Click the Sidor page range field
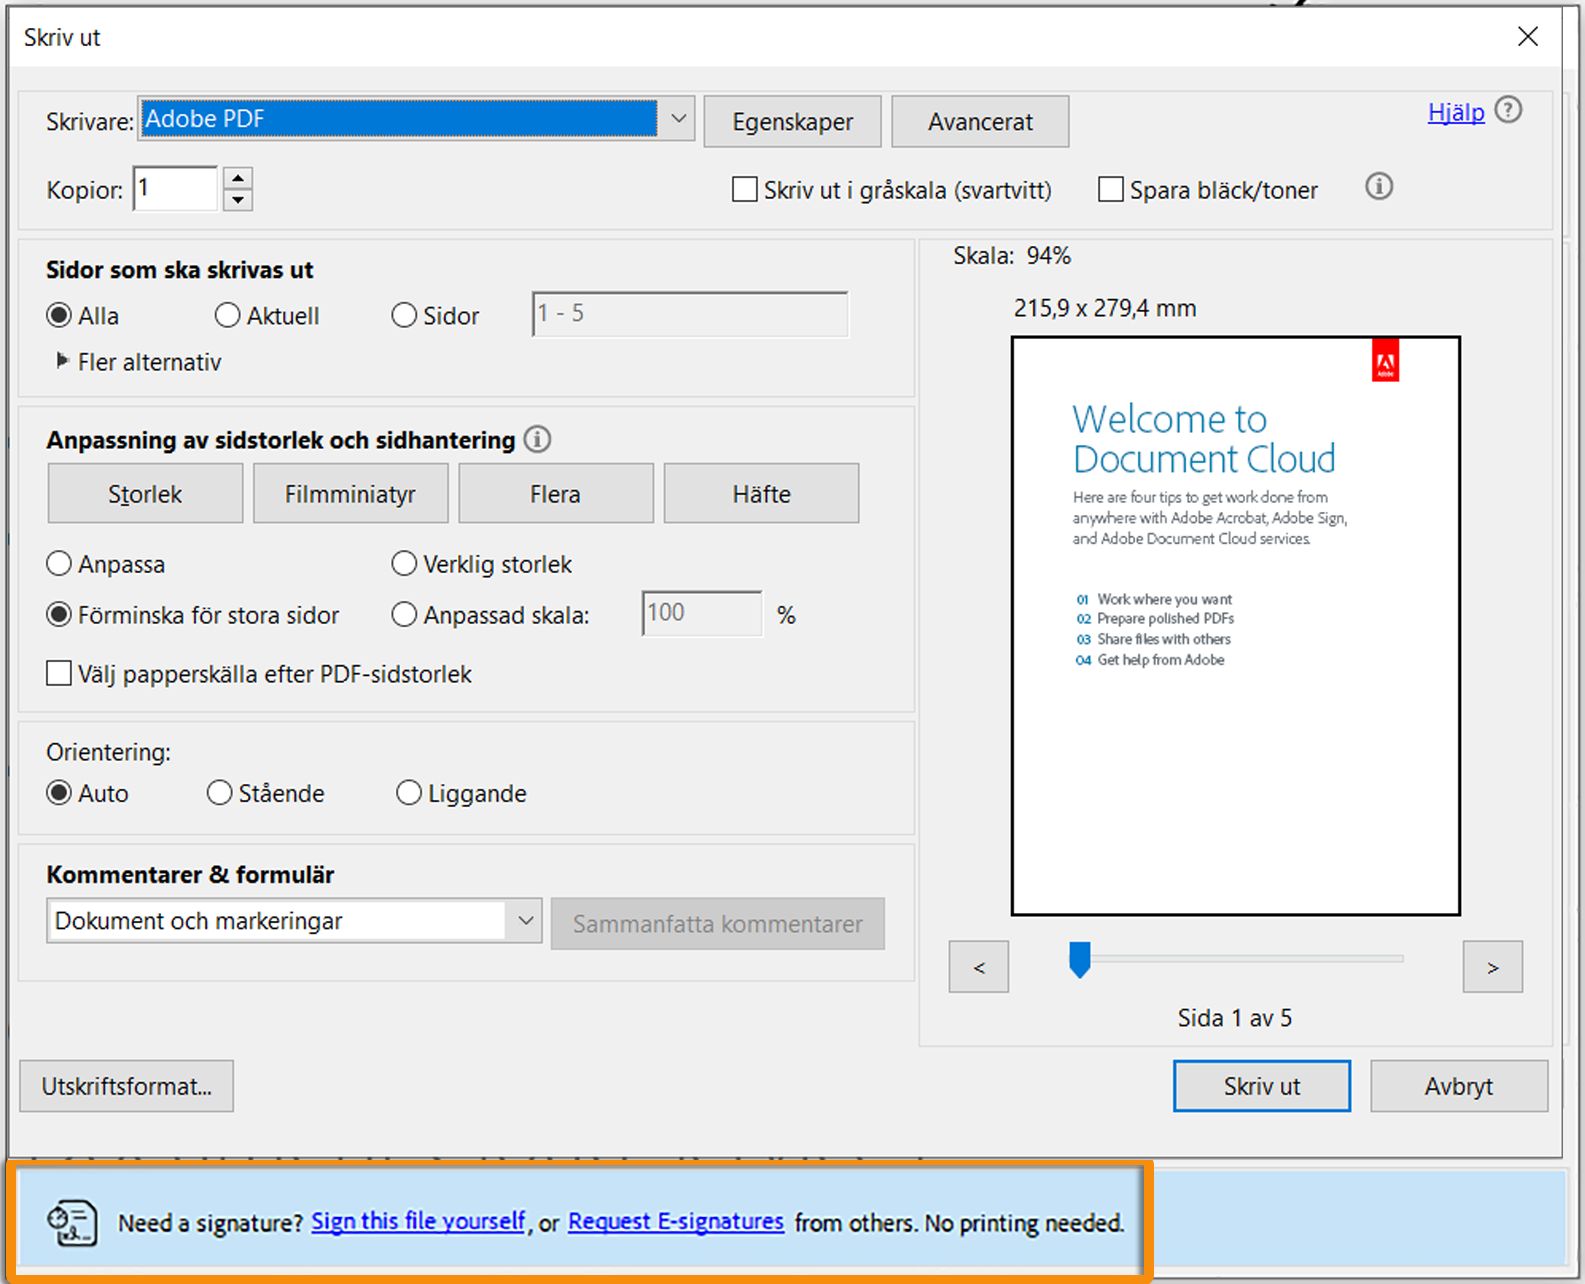The width and height of the screenshot is (1585, 1284). (690, 314)
